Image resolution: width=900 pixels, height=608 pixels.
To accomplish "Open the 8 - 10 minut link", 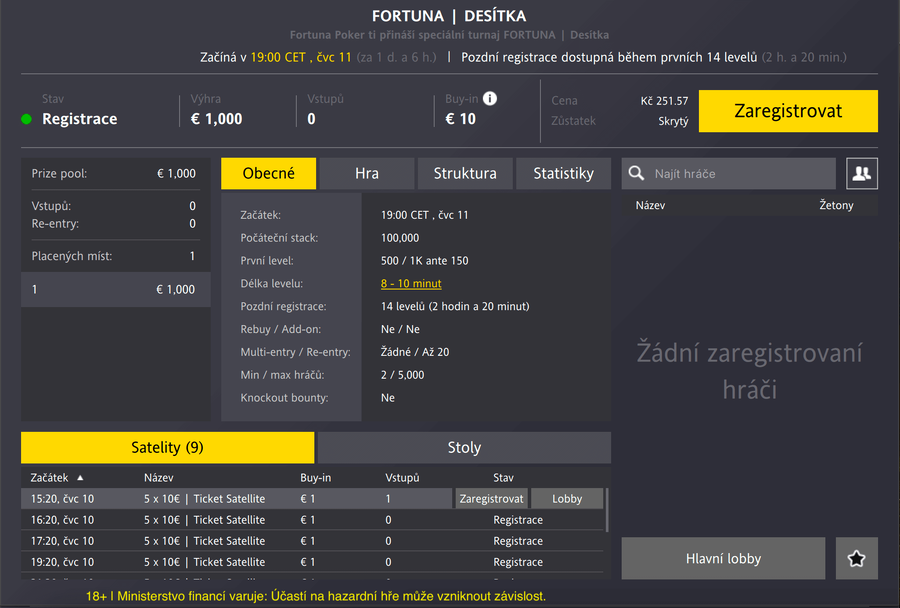I will (411, 284).
